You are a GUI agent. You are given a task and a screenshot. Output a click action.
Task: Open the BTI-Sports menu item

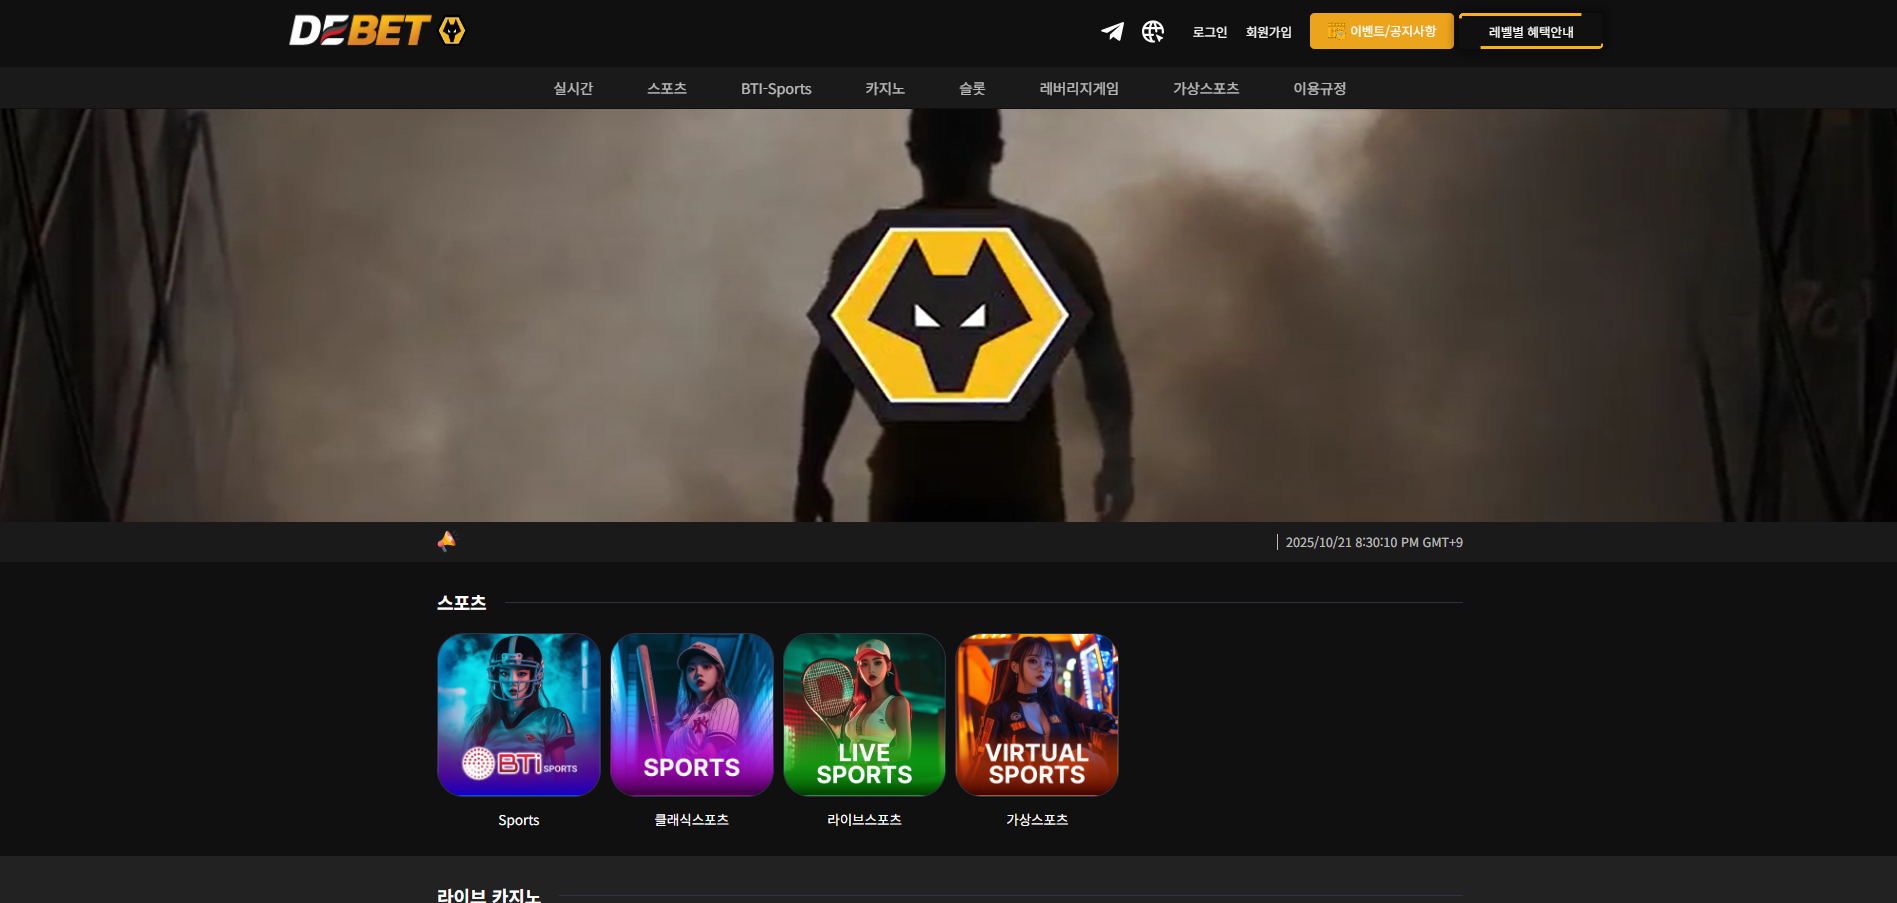coord(776,89)
